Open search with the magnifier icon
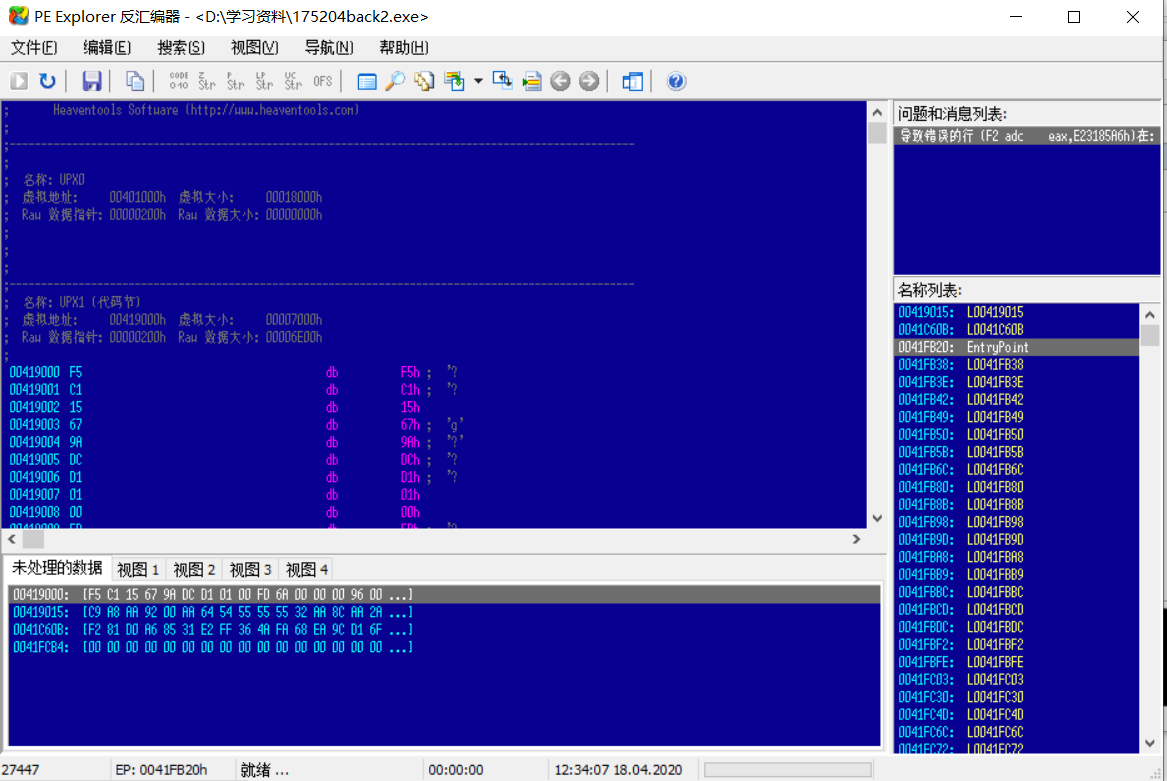Viewport: 1167px width, 781px height. [x=395, y=81]
